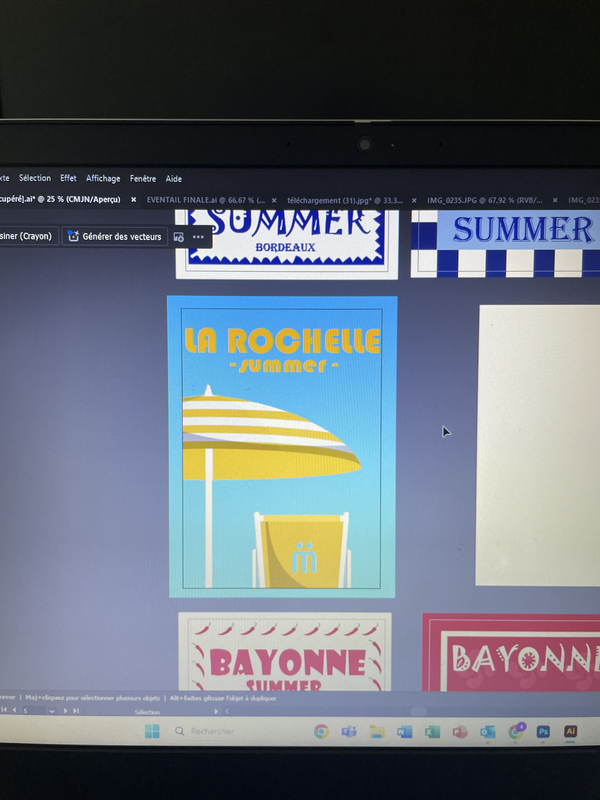Open Google Chrome from the taskbar
The image size is (600, 800).
(321, 731)
